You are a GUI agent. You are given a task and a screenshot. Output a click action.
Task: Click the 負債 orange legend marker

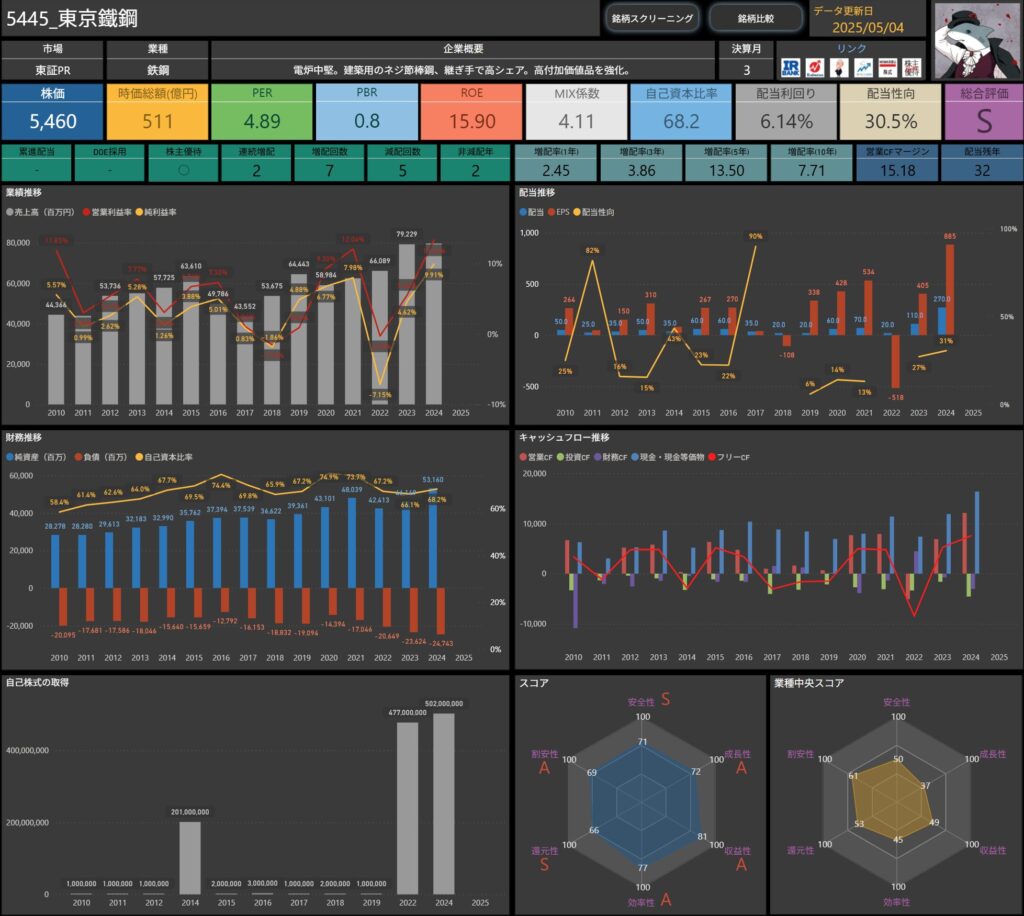(78, 457)
